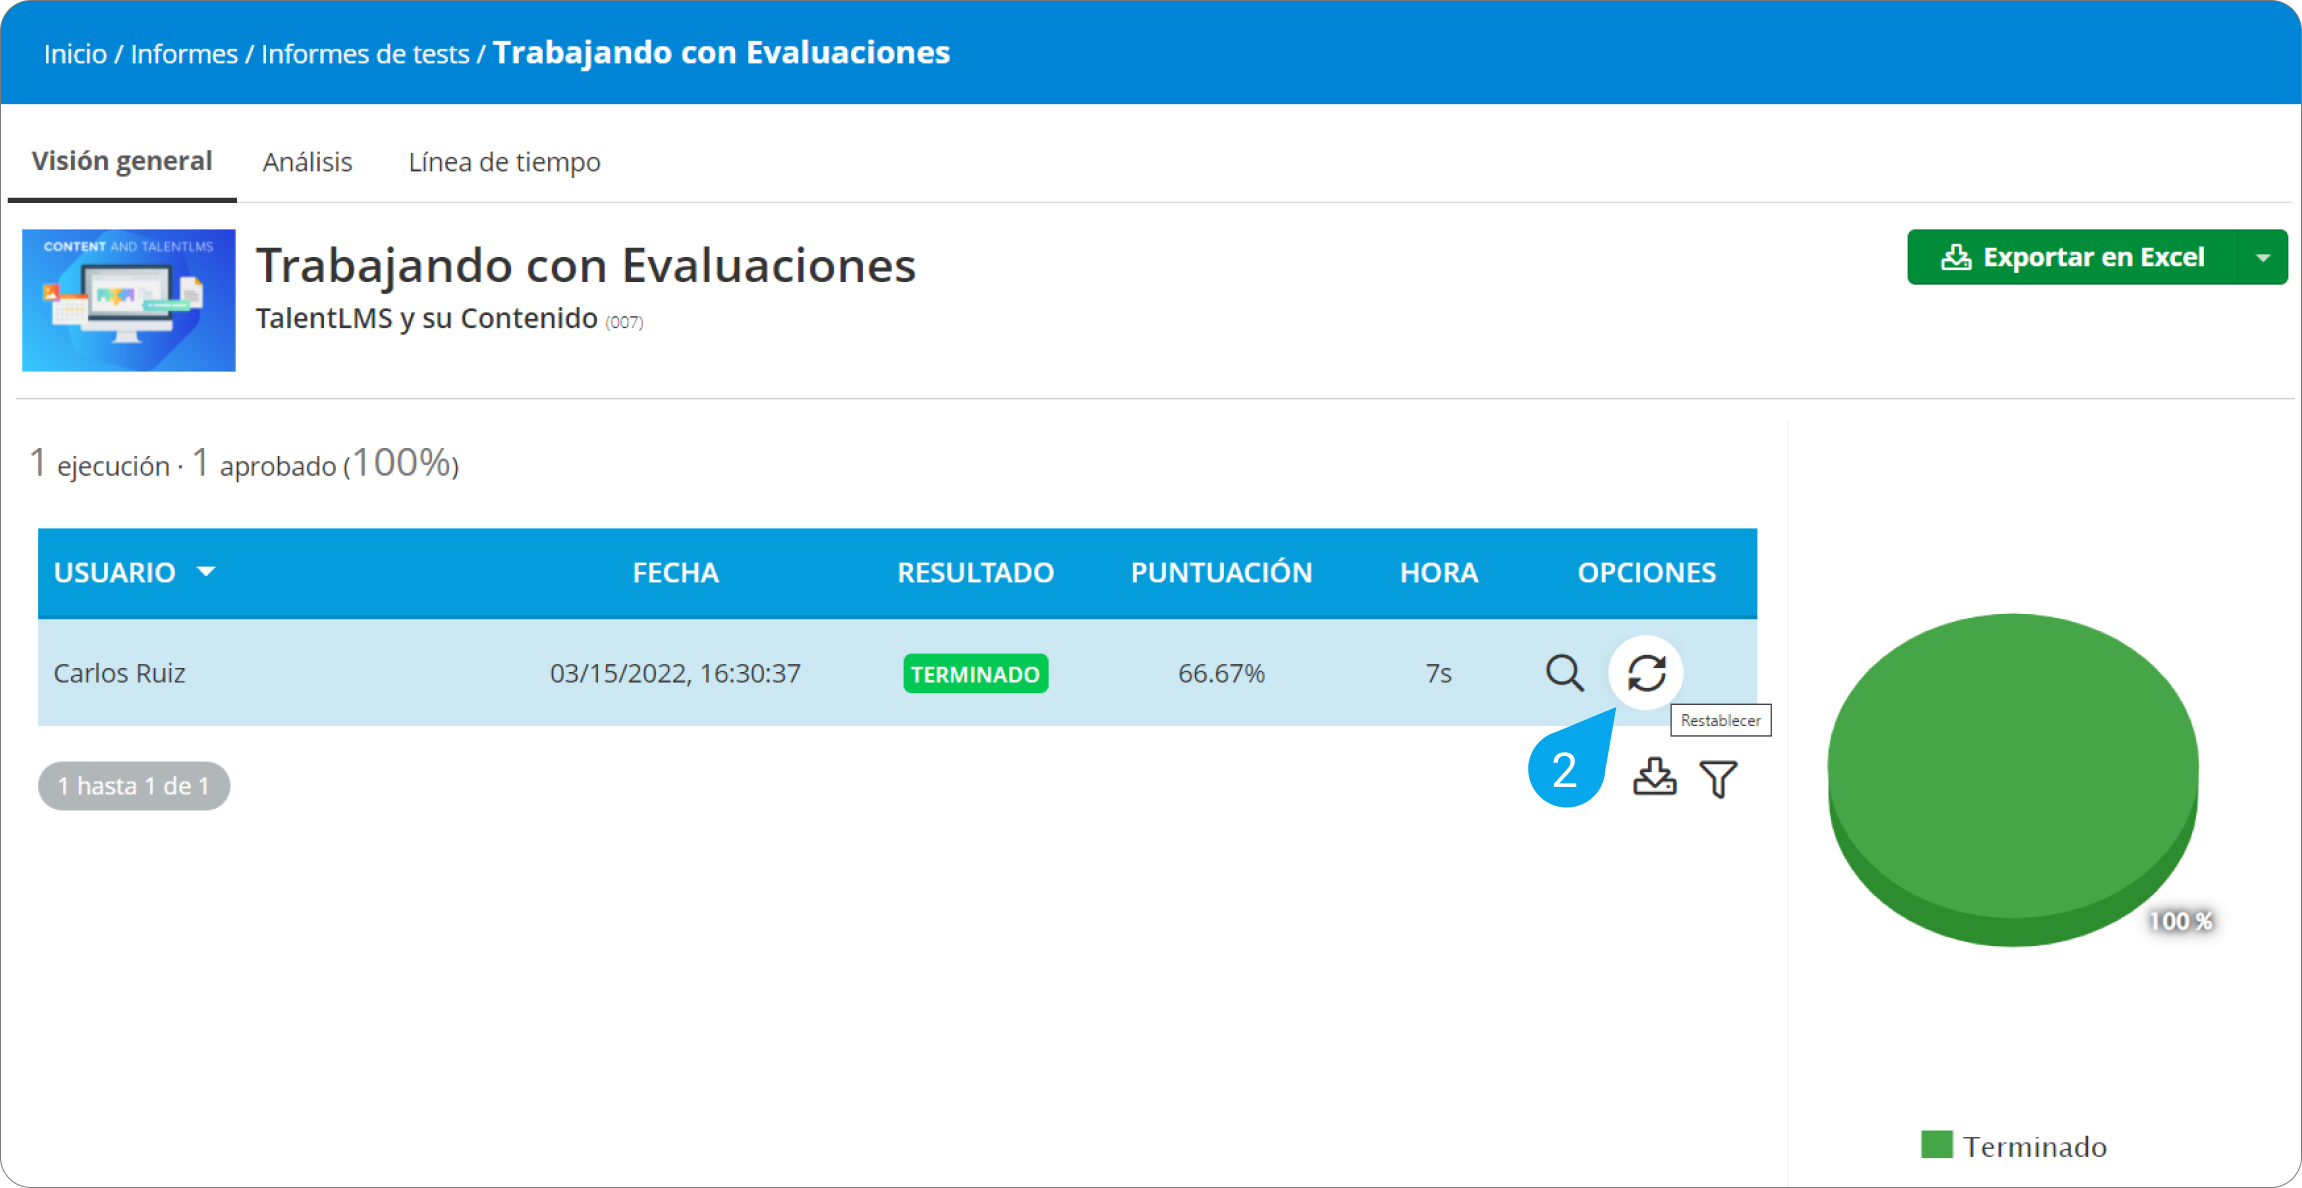Click the magnifier icon for Carlos Ruiz

[x=1564, y=673]
